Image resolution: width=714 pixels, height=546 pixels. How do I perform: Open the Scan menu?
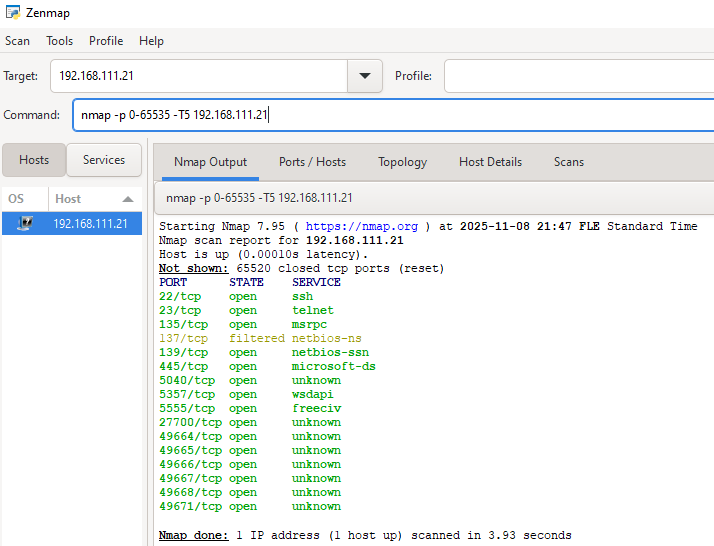[x=18, y=41]
